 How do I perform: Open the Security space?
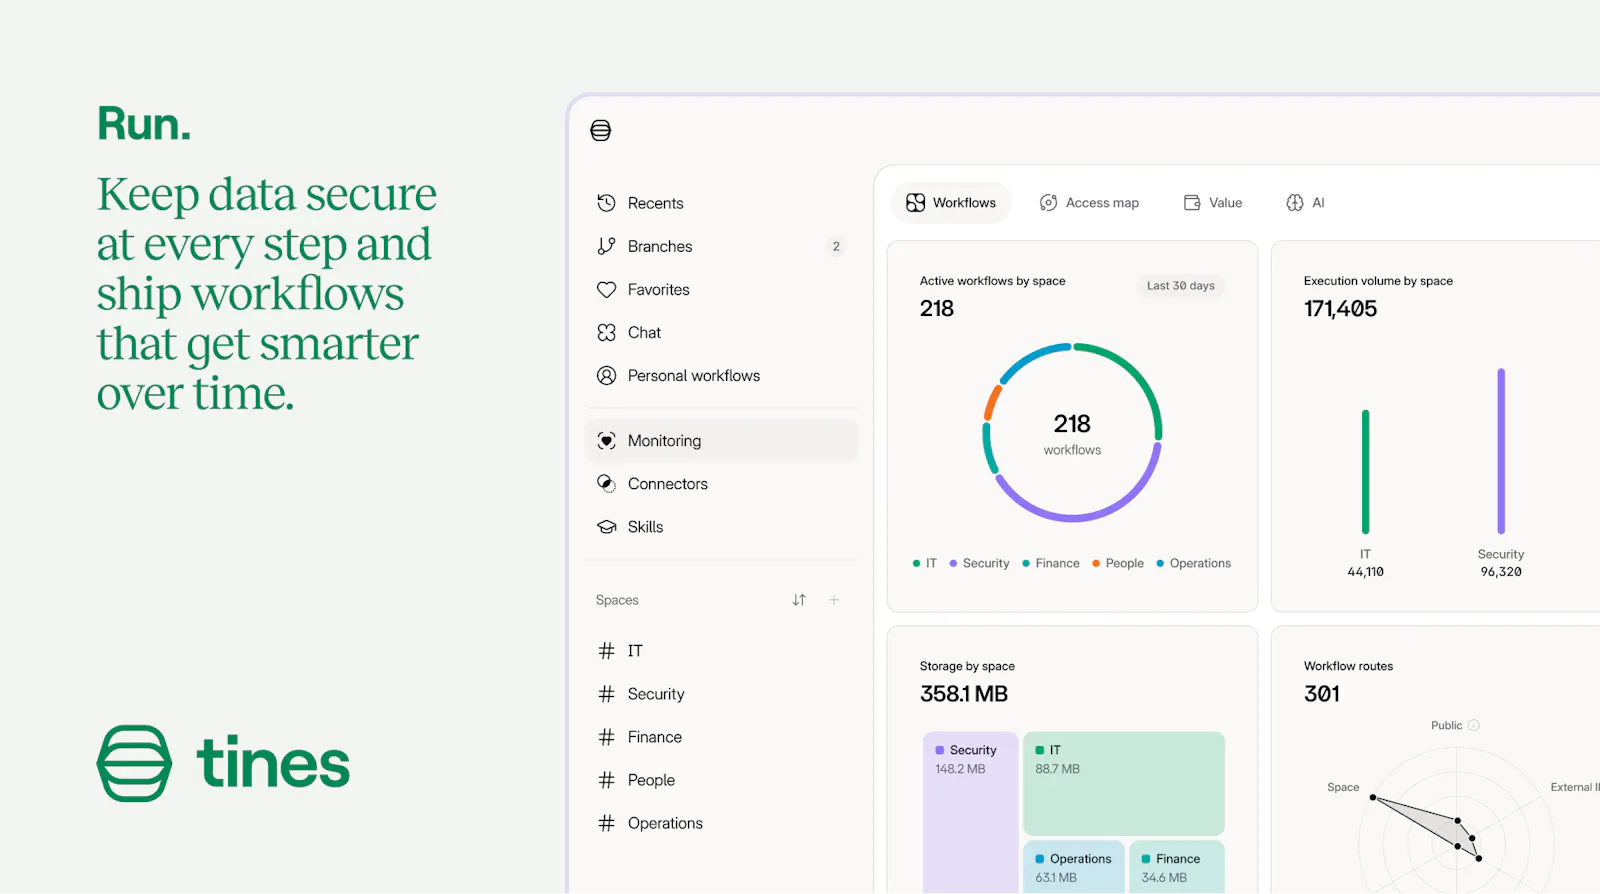(x=721, y=694)
